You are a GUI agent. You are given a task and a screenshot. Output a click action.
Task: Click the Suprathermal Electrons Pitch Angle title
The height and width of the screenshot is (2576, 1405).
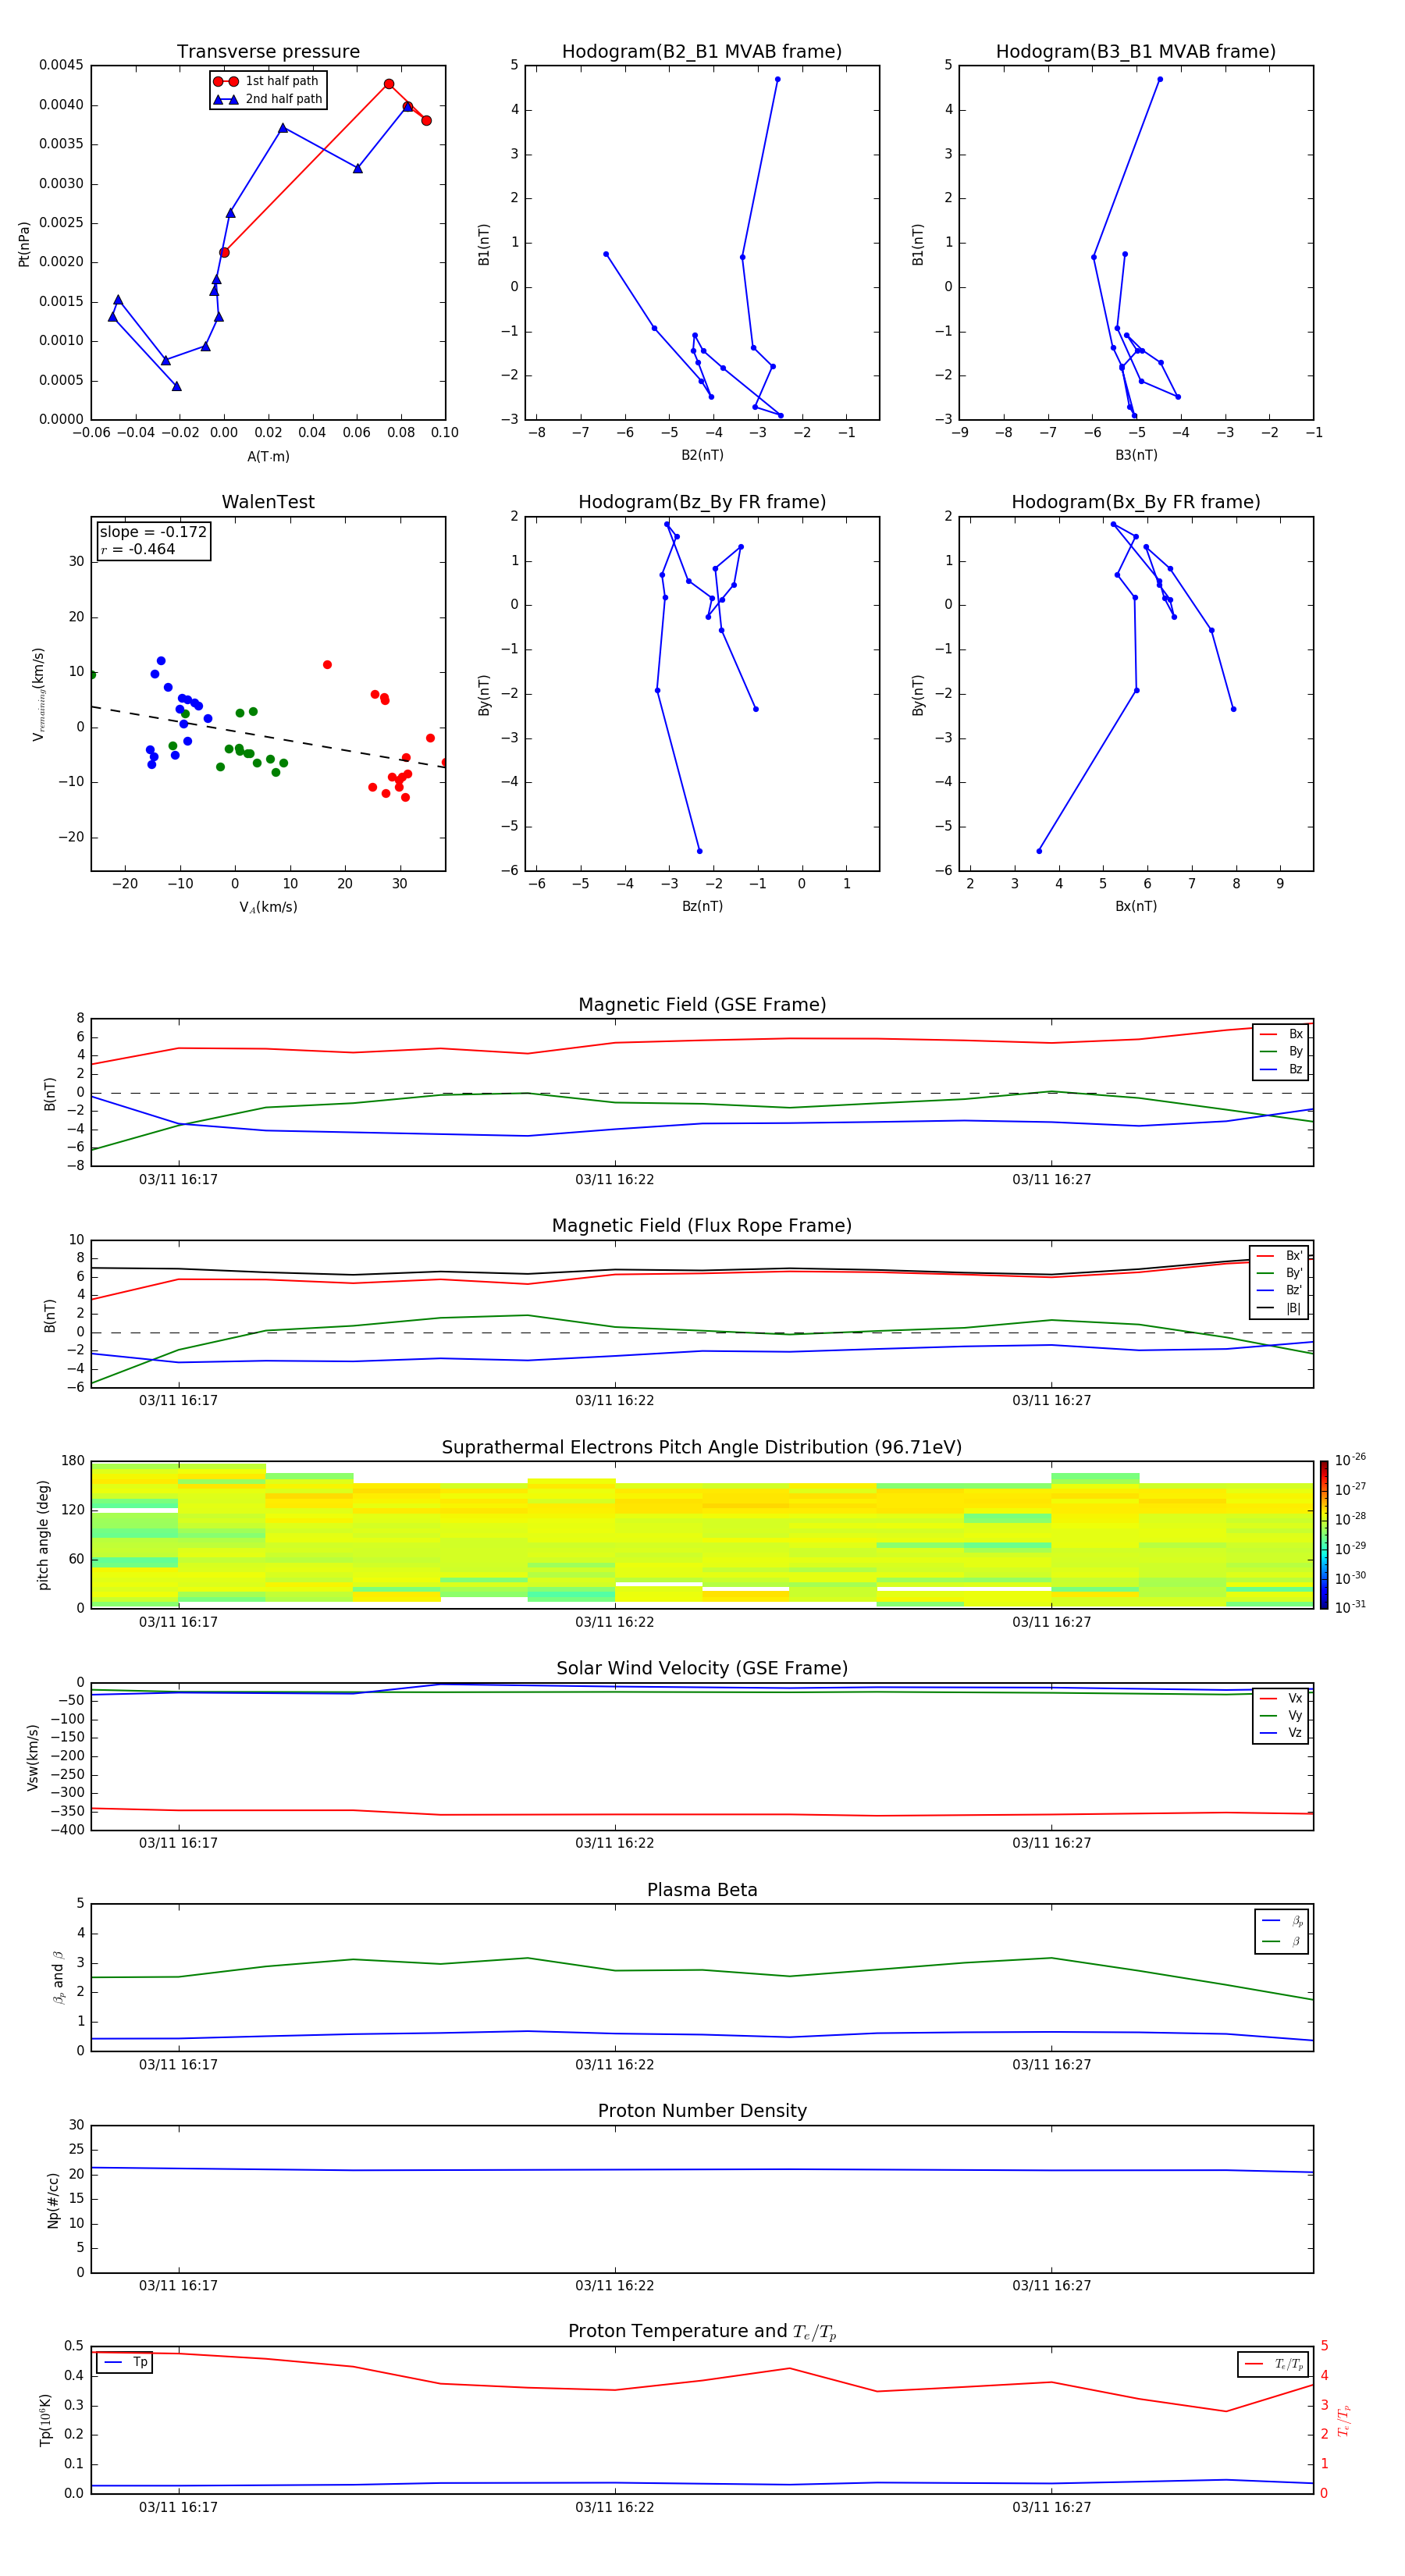point(702,1448)
